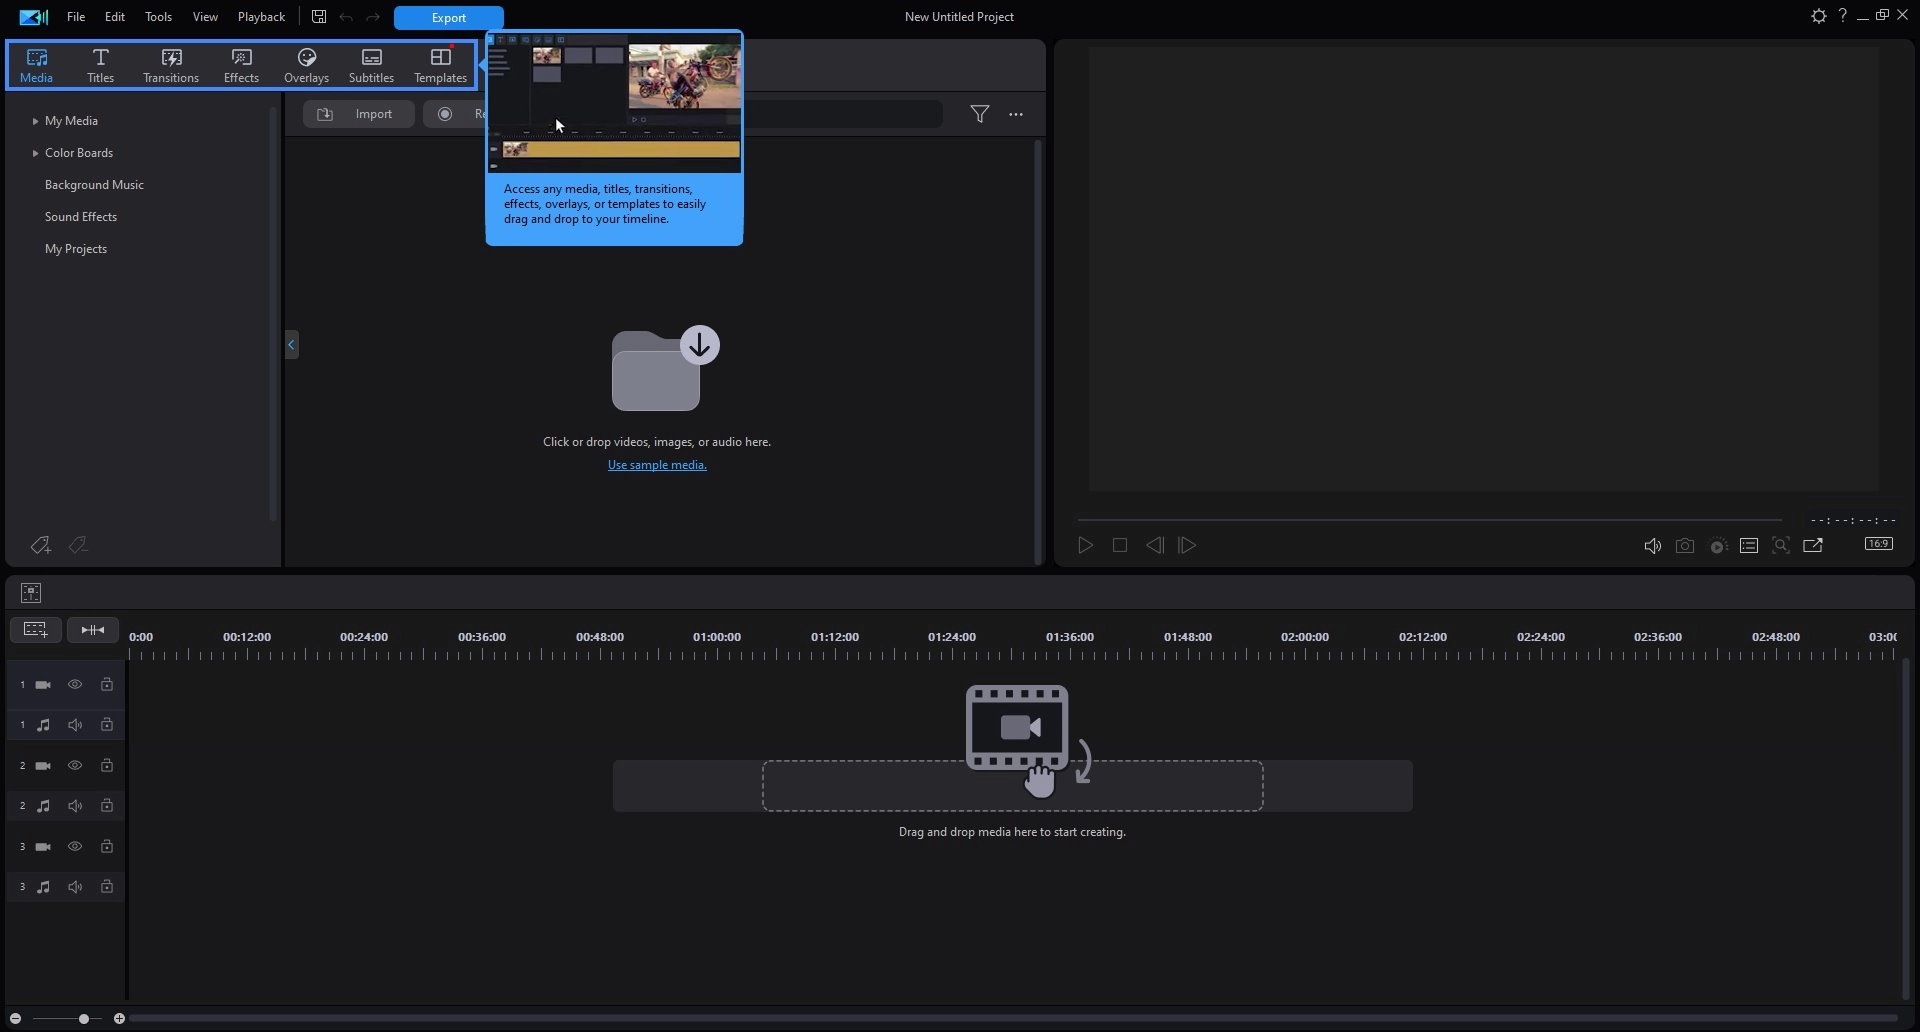Open the Effects room

[241, 65]
